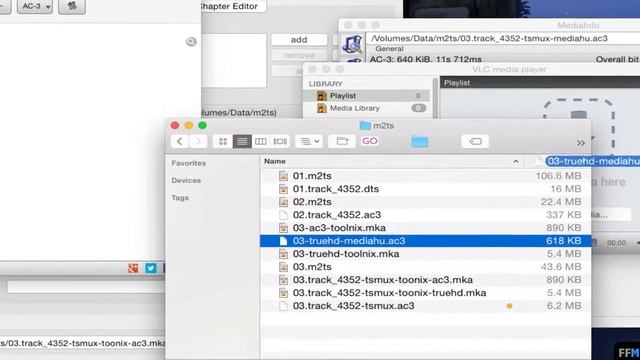Click the Media Library item count badge
640x360 pixels.
[x=418, y=108]
